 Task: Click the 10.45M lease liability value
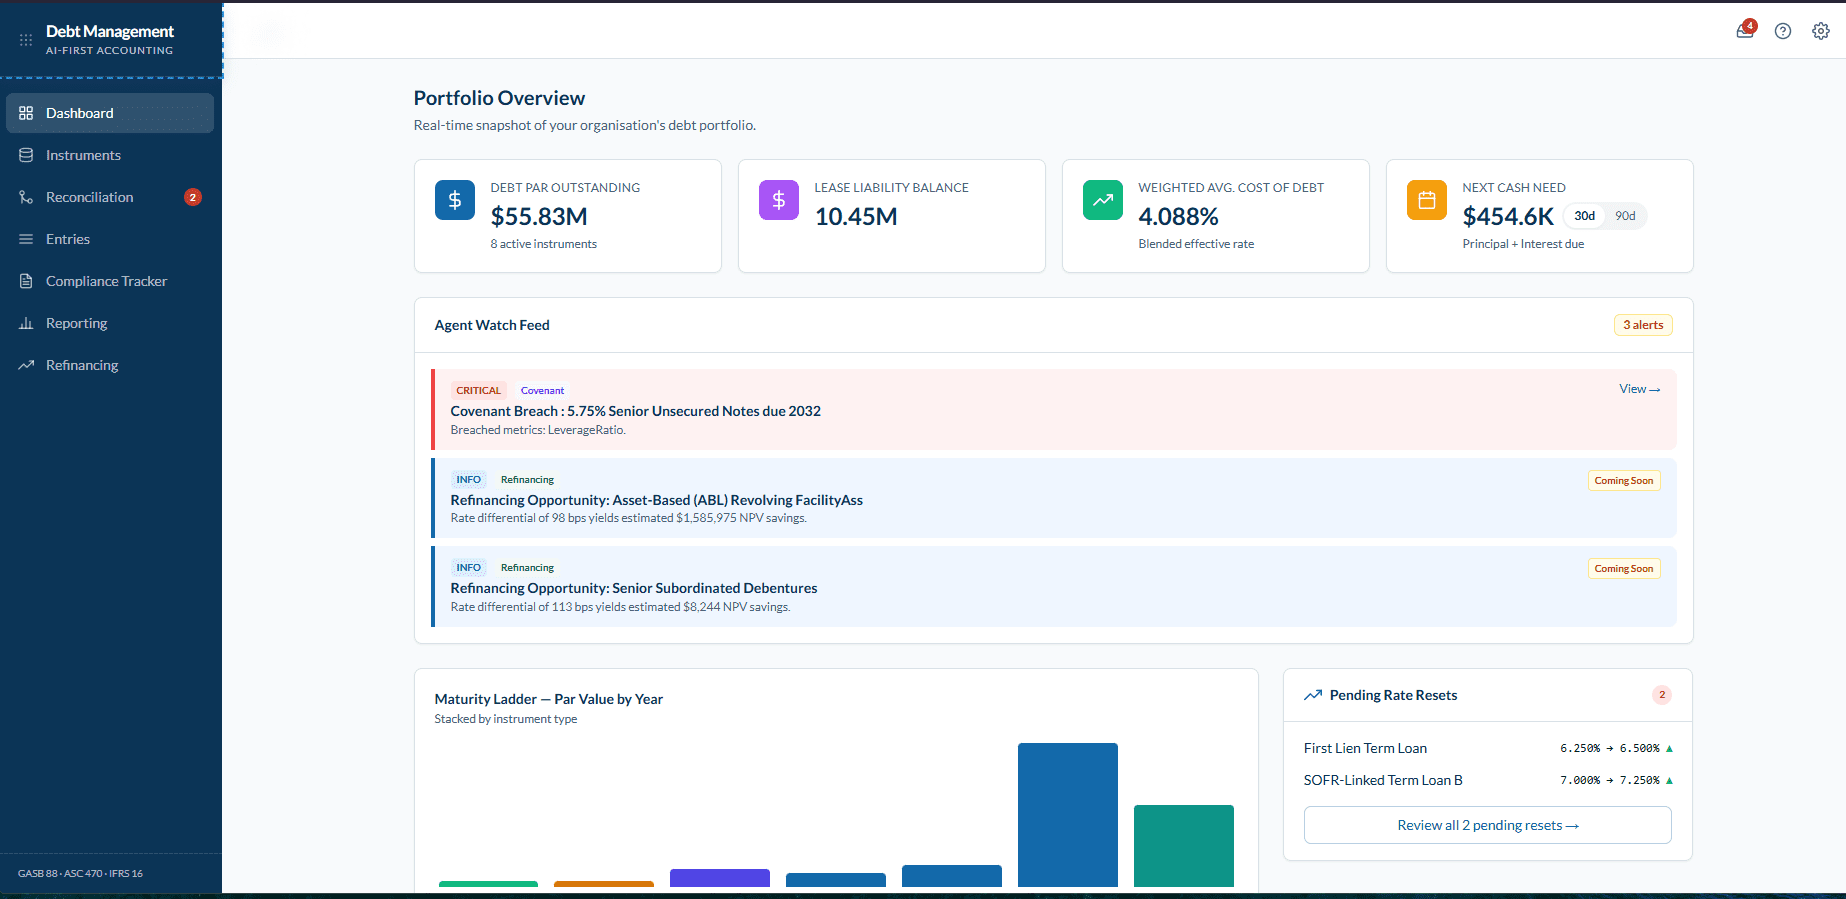(x=856, y=216)
